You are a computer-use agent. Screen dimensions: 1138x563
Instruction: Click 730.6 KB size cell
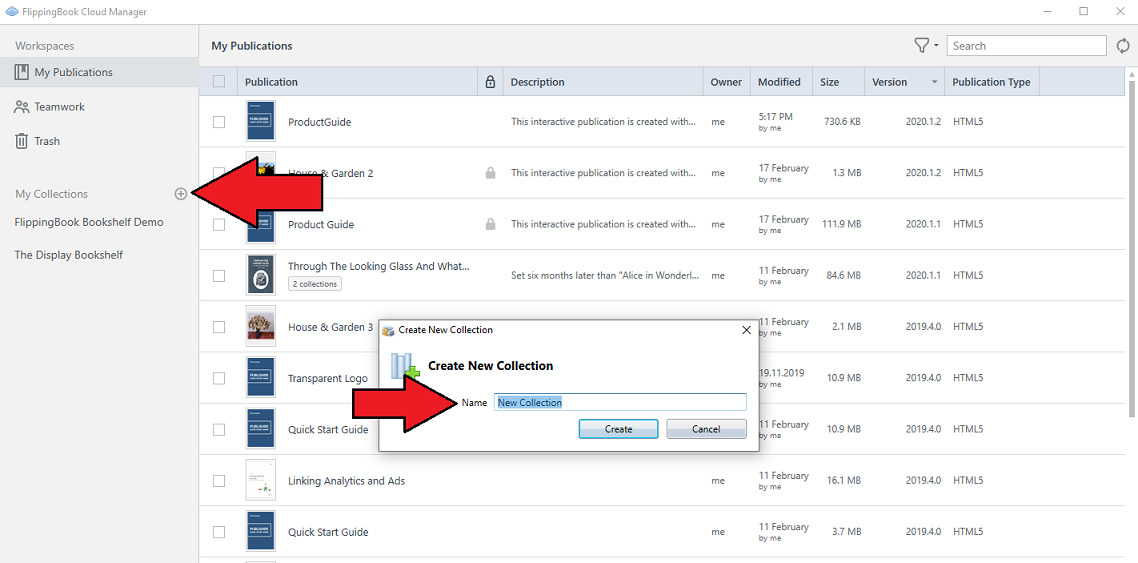pos(843,122)
